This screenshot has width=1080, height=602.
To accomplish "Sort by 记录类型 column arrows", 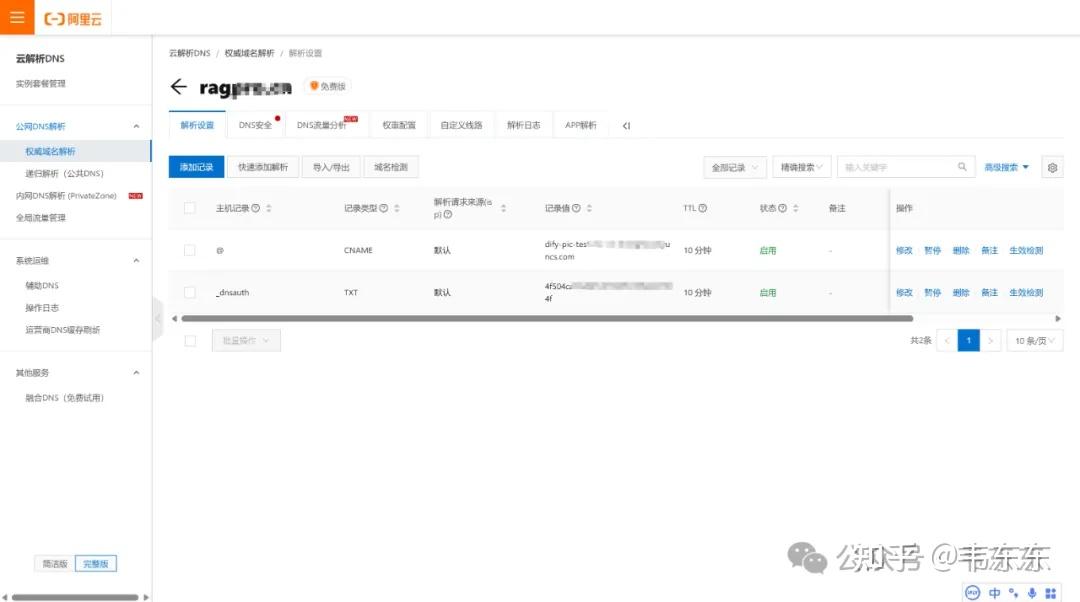I will coord(397,208).
